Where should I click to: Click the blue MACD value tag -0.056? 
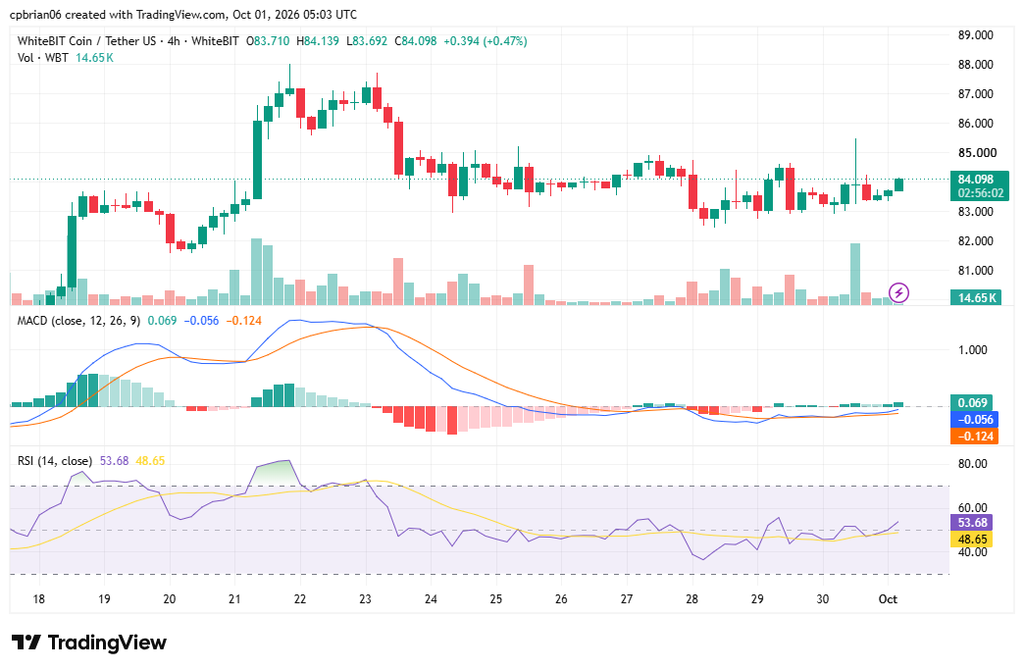coord(974,420)
